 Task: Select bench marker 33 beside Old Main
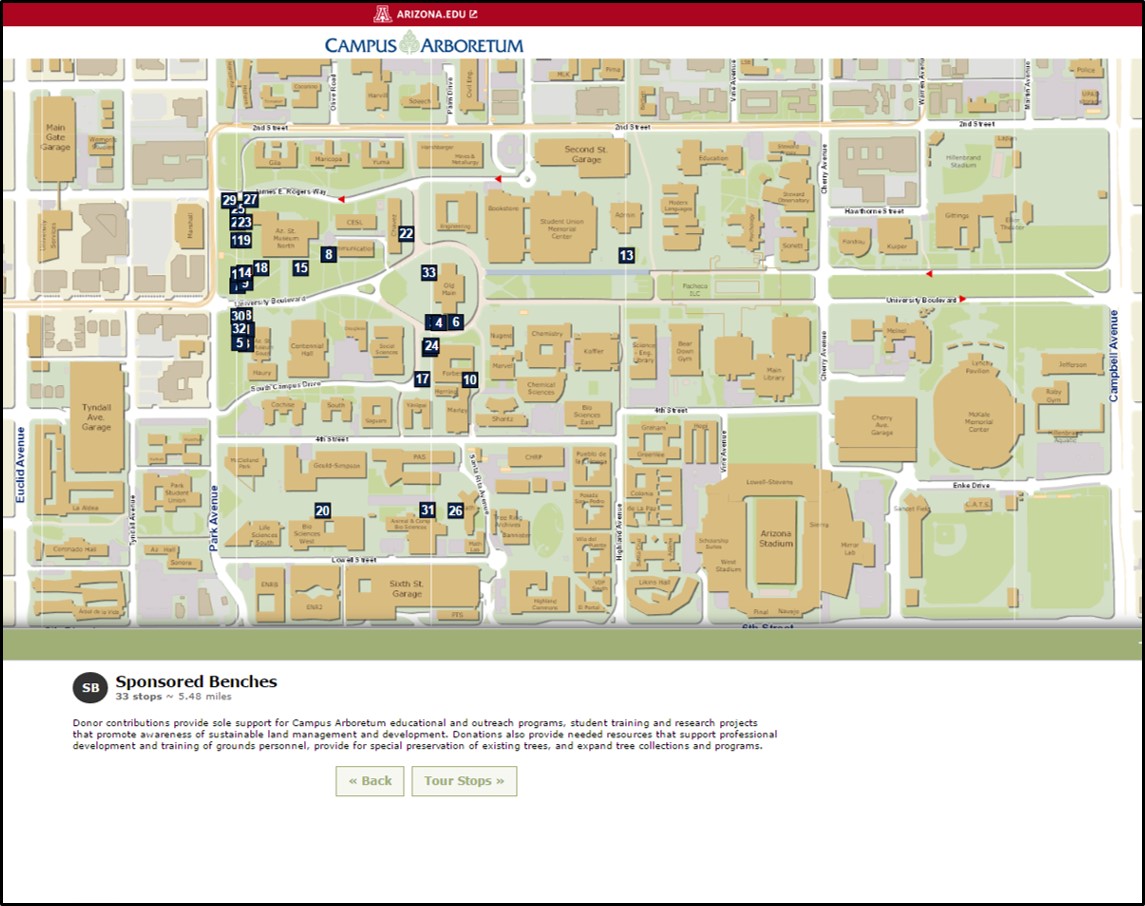point(429,272)
